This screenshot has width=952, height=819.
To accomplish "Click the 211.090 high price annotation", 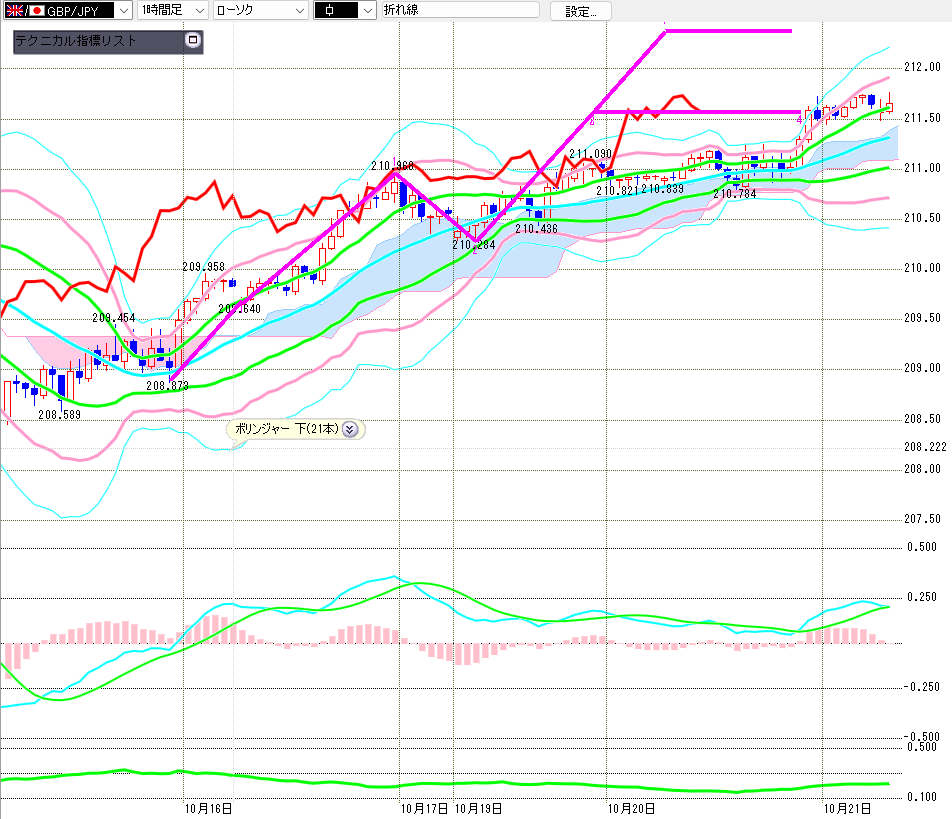I will [590, 154].
